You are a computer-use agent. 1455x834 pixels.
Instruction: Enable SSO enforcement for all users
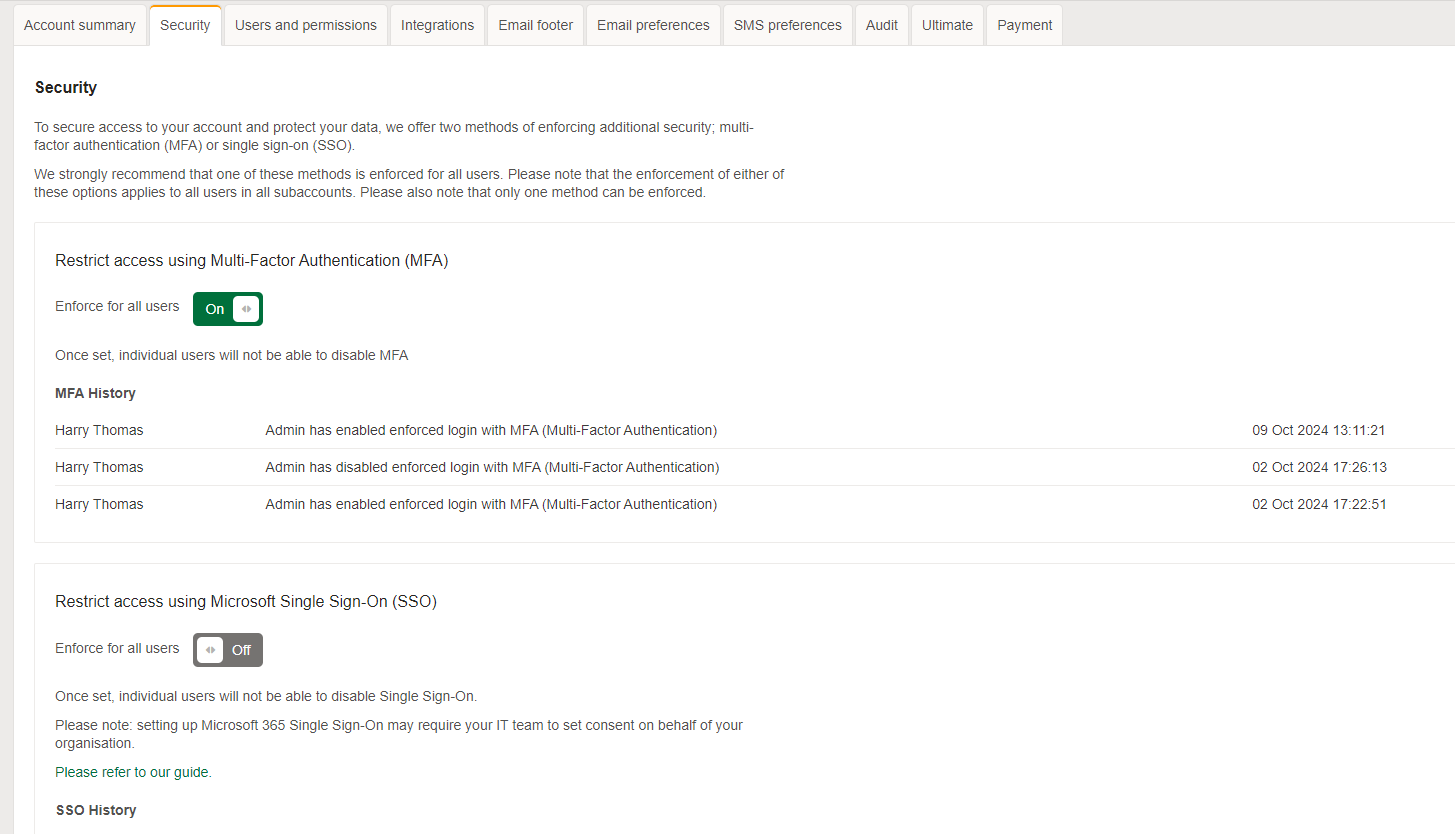228,649
